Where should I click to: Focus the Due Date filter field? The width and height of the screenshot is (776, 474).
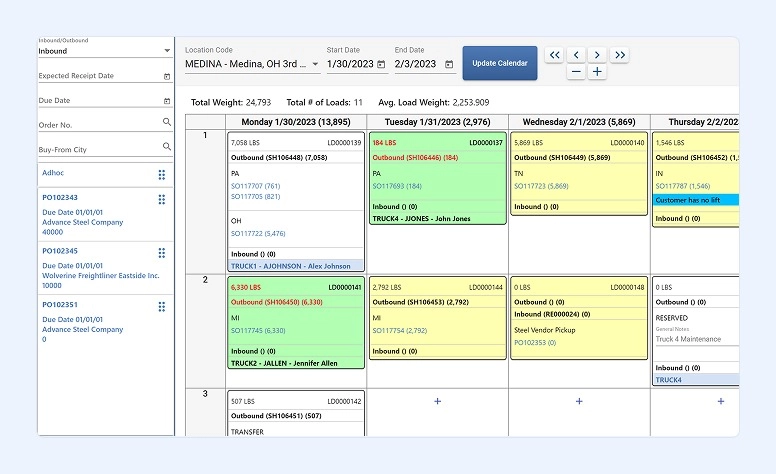[x=99, y=100]
